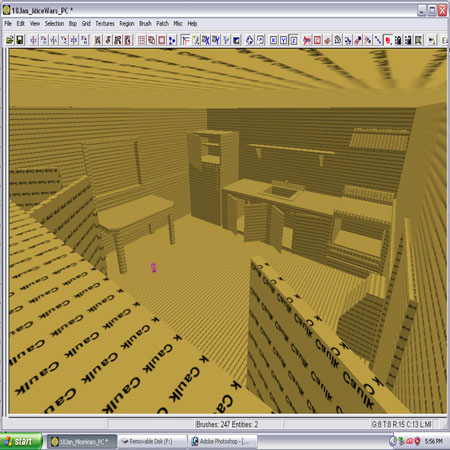Activate the red X clipper icon
450x450 pixels.
point(307,40)
